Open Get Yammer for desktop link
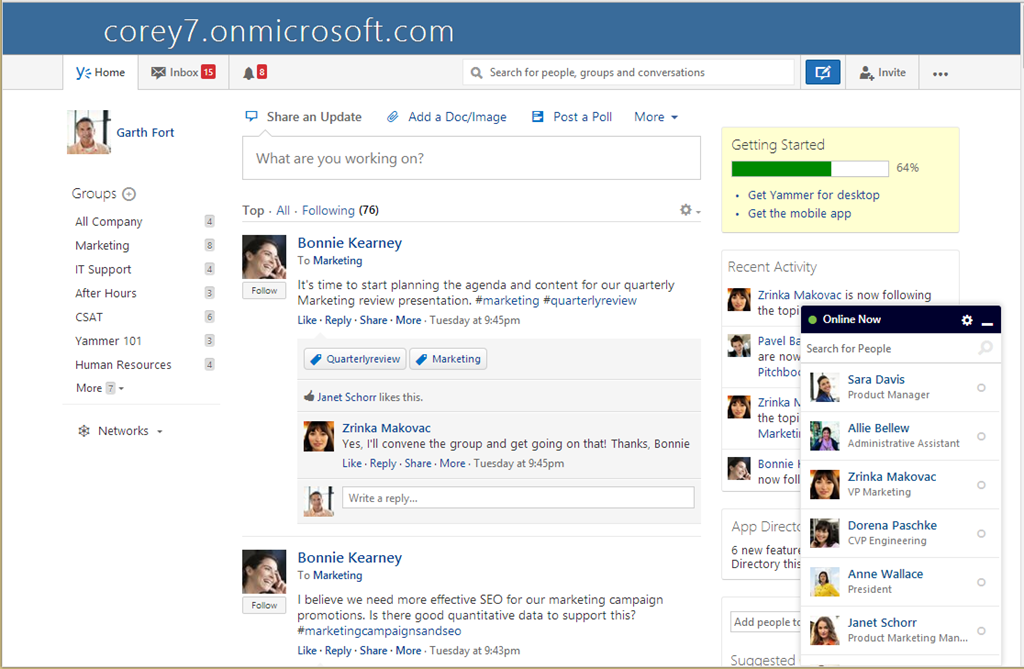This screenshot has height=669, width=1024. pyautogui.click(x=814, y=195)
